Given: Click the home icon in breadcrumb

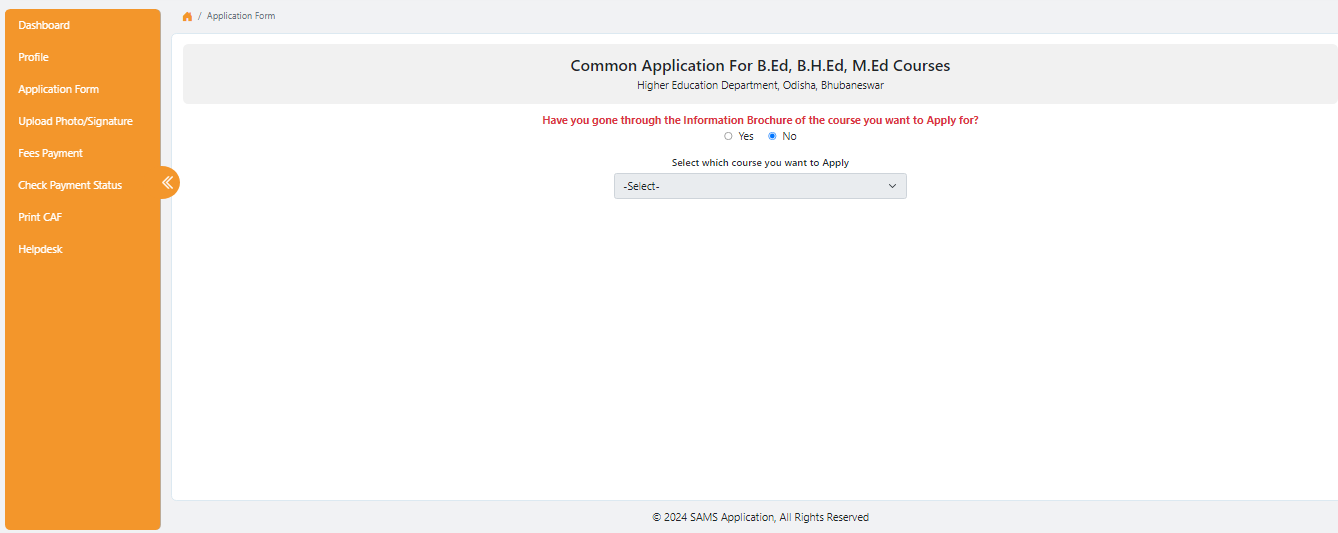Looking at the screenshot, I should pos(187,16).
